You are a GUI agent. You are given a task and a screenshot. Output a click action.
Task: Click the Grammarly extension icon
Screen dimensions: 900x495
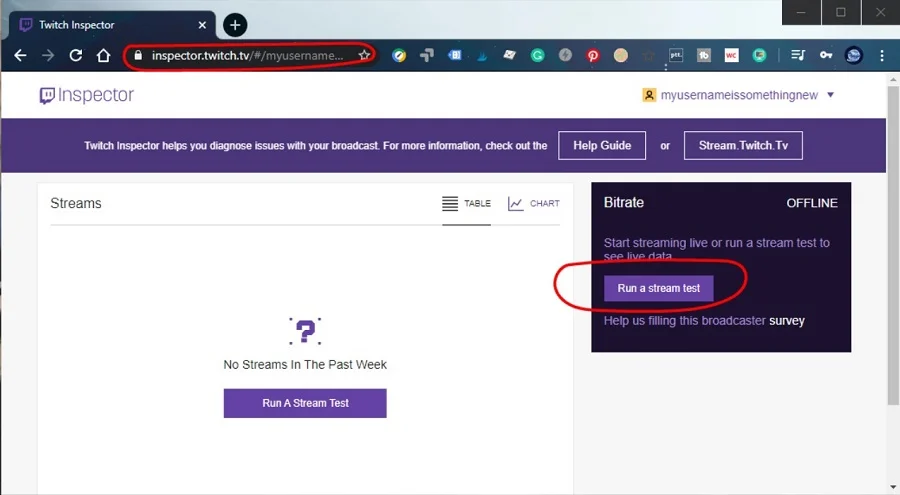pyautogui.click(x=537, y=56)
